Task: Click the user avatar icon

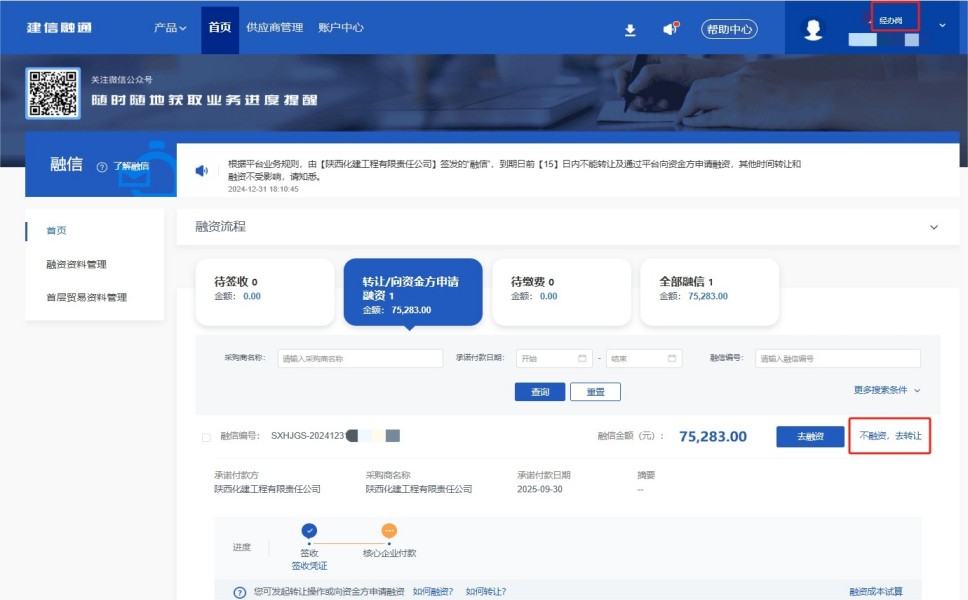Action: pos(813,30)
